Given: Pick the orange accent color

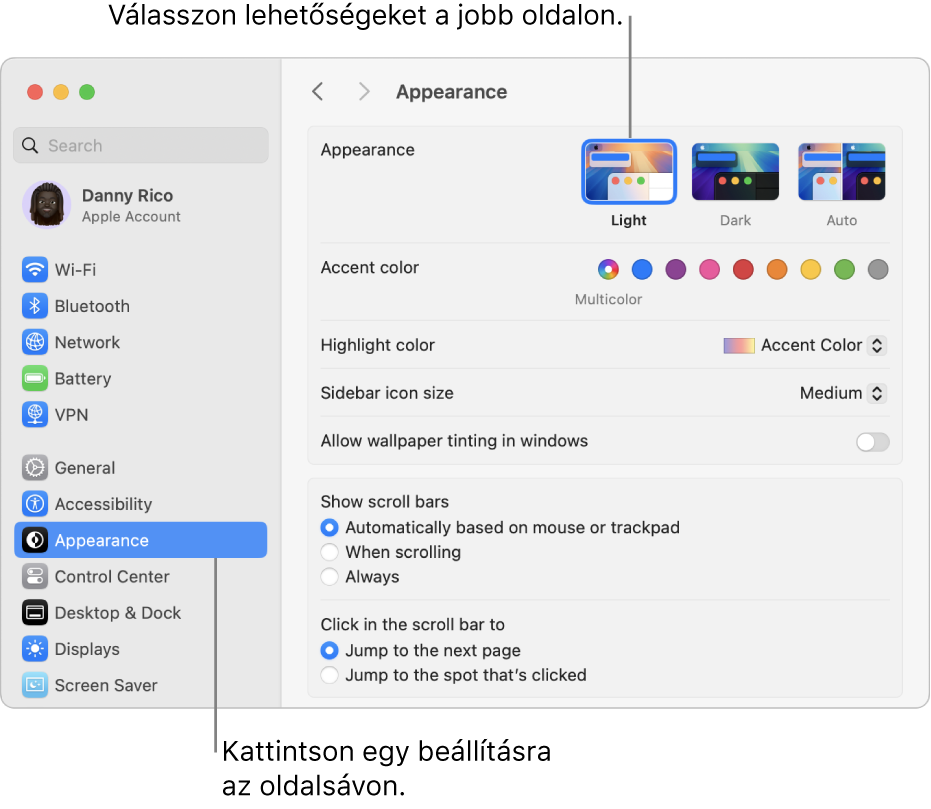Looking at the screenshot, I should click(777, 269).
